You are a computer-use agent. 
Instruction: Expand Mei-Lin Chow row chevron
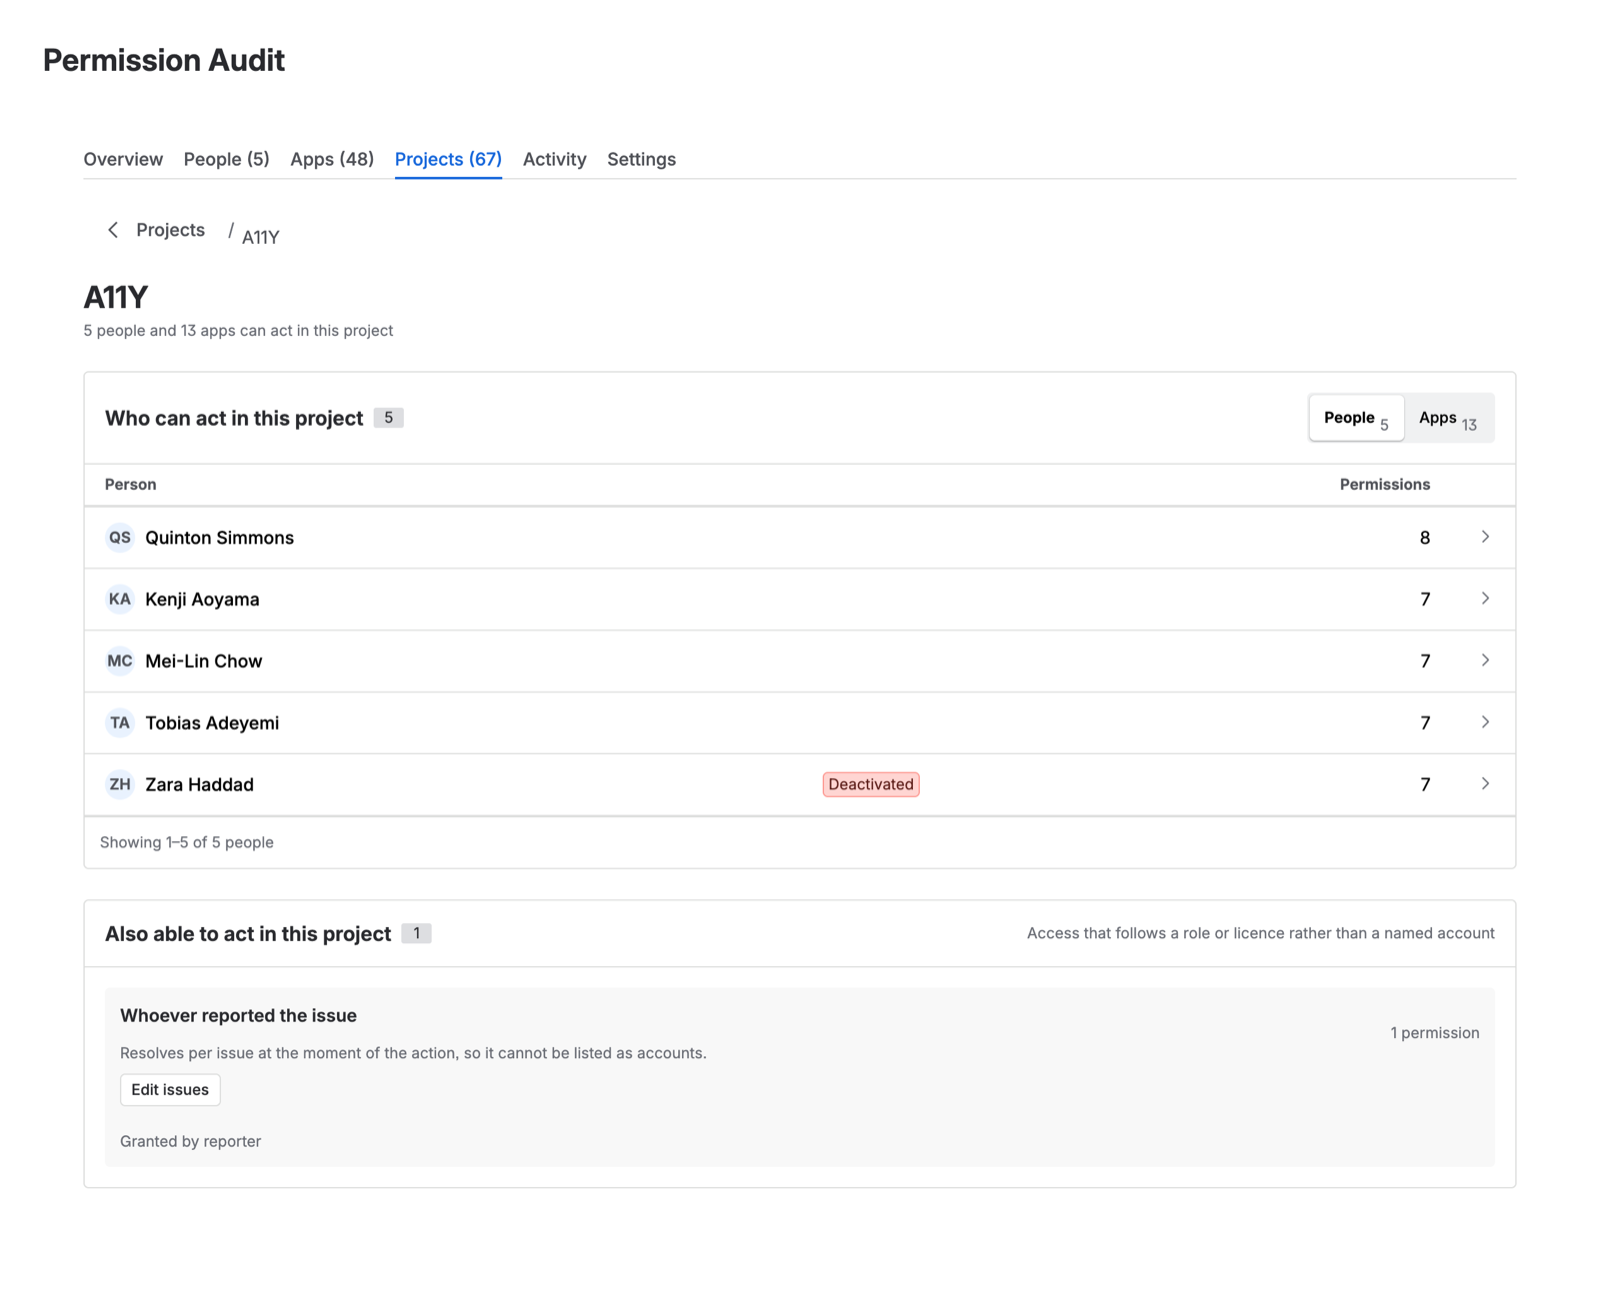tap(1485, 661)
